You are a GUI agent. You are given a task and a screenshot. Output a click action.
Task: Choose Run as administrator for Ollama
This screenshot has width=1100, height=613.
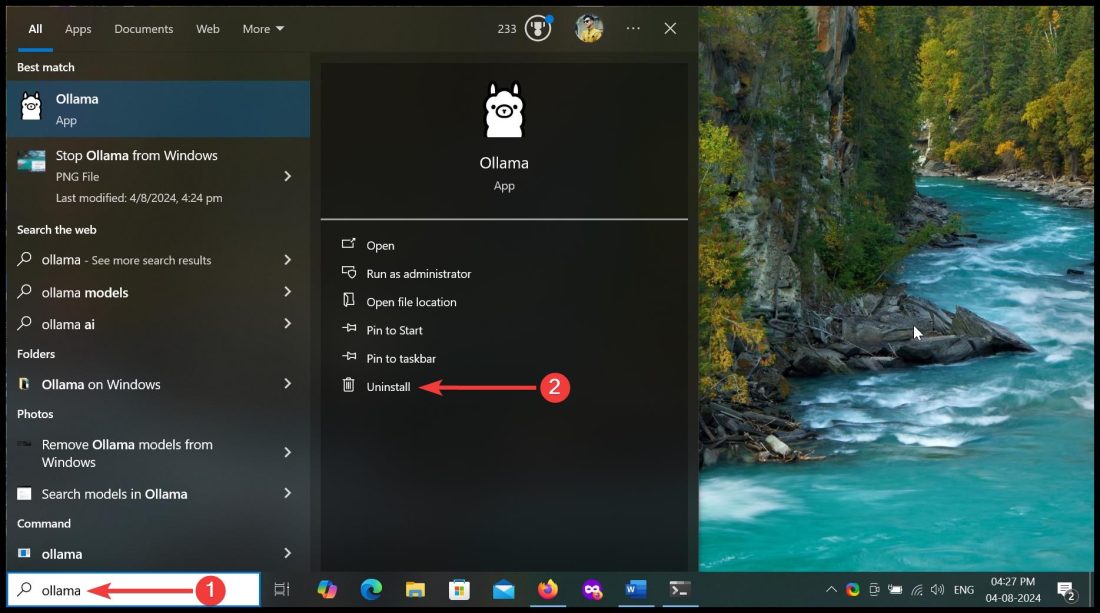tap(418, 274)
